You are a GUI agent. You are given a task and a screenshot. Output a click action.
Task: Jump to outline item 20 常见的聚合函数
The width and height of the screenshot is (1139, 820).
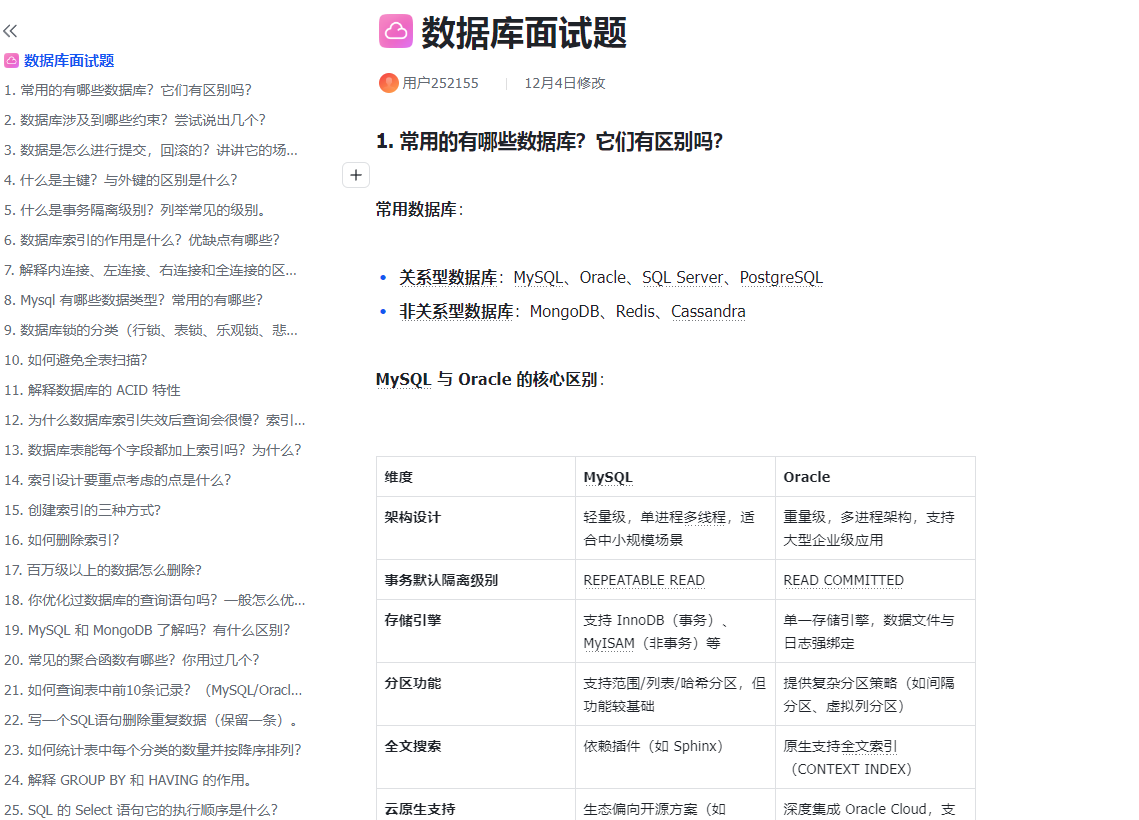pos(131,660)
